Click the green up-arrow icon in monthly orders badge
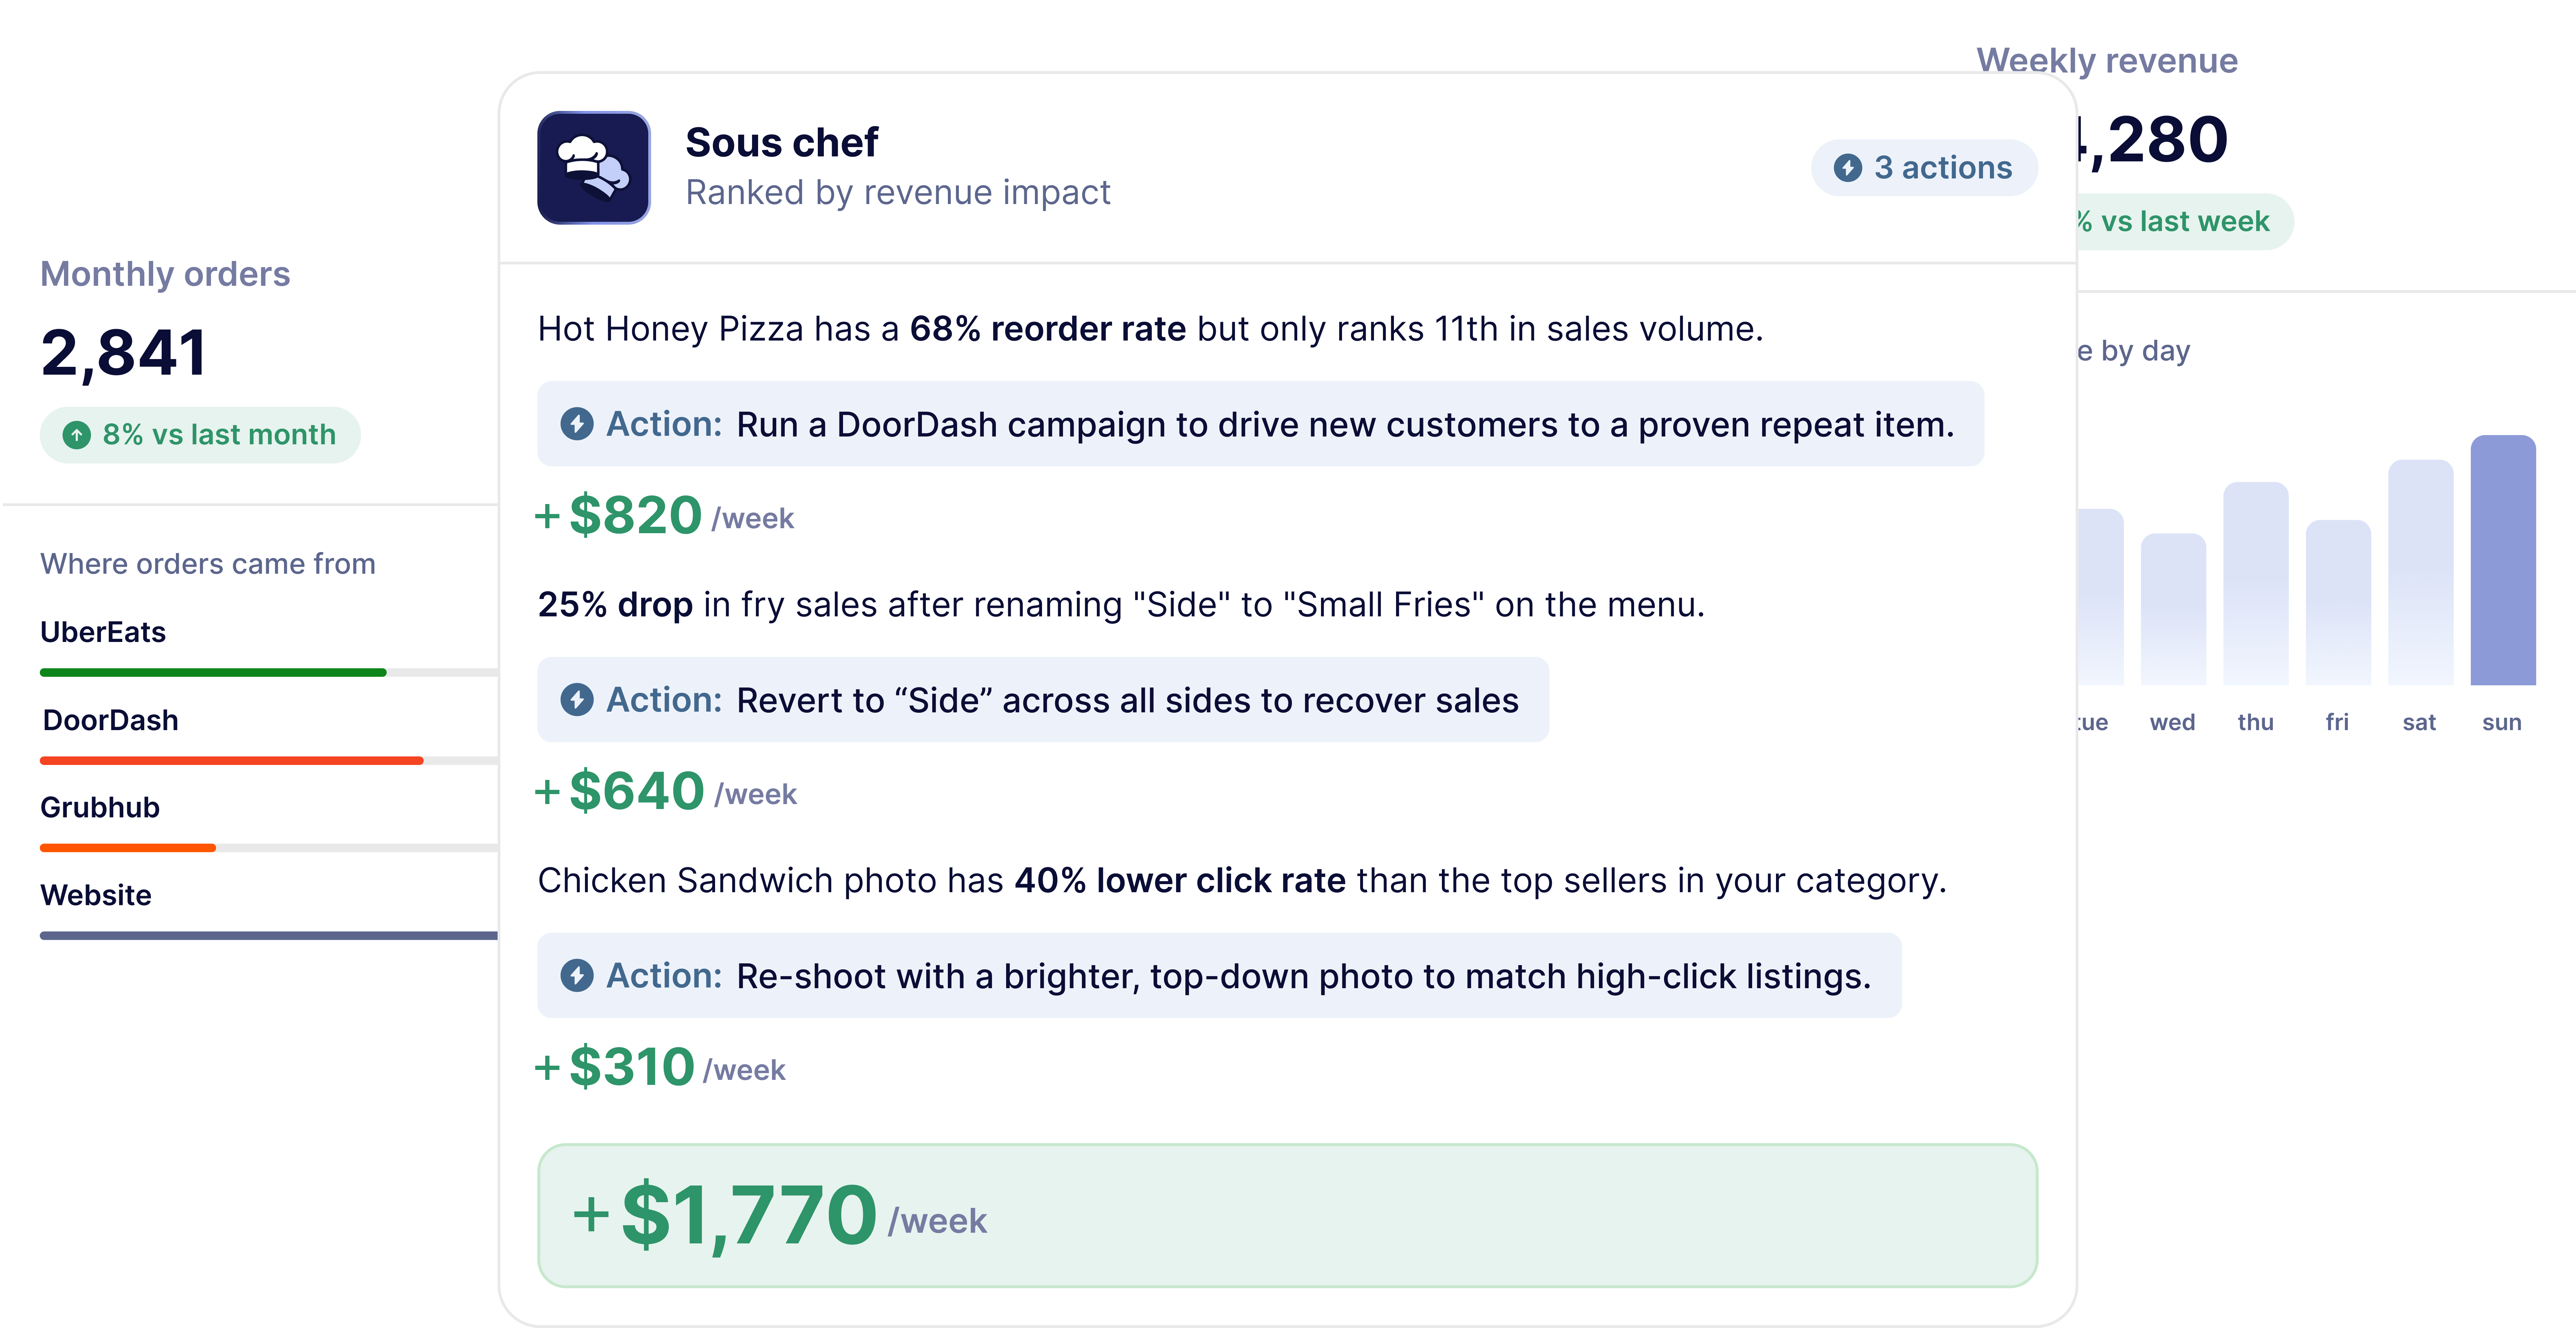The image size is (2576, 1328). 76,435
